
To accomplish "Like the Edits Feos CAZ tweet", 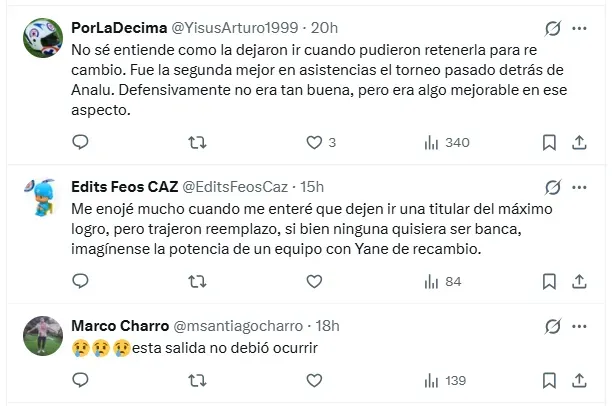I will pyautogui.click(x=314, y=282).
